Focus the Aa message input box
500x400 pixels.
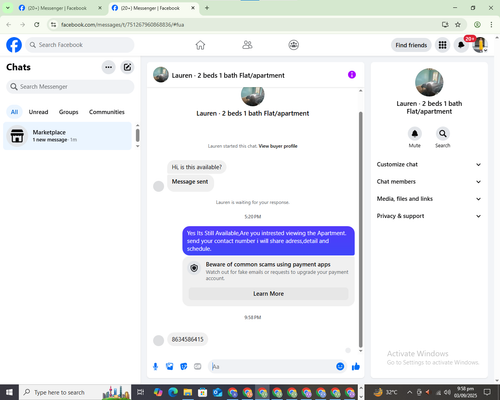pyautogui.click(x=272, y=367)
